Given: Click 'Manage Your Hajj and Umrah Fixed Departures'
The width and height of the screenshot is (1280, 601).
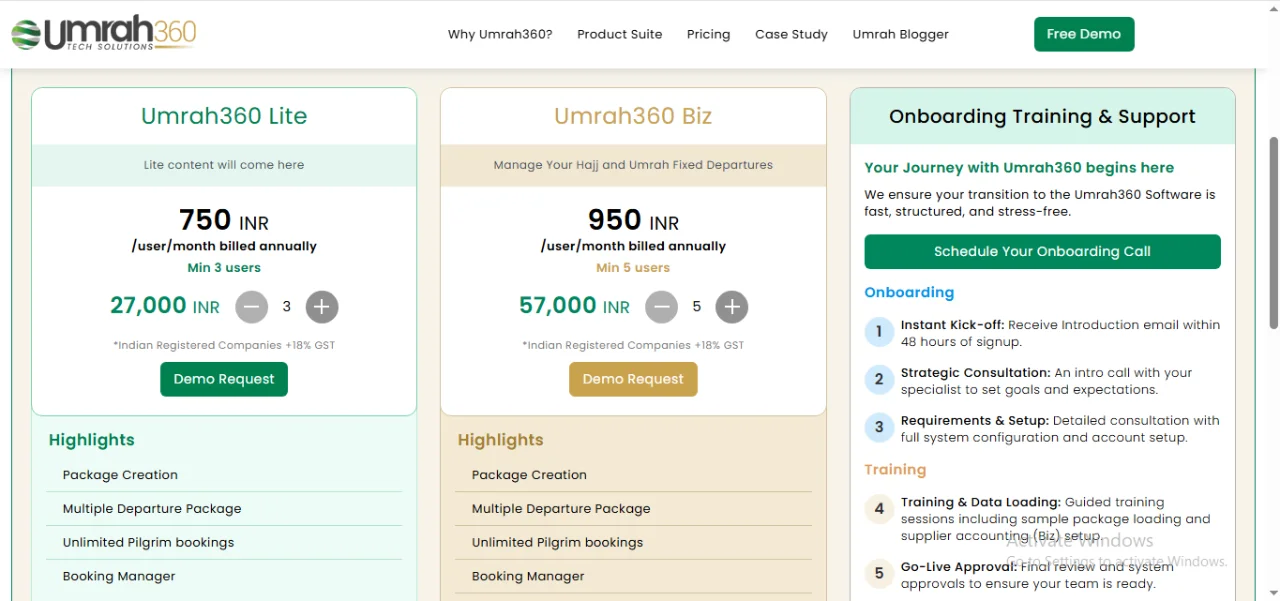Looking at the screenshot, I should [x=633, y=165].
